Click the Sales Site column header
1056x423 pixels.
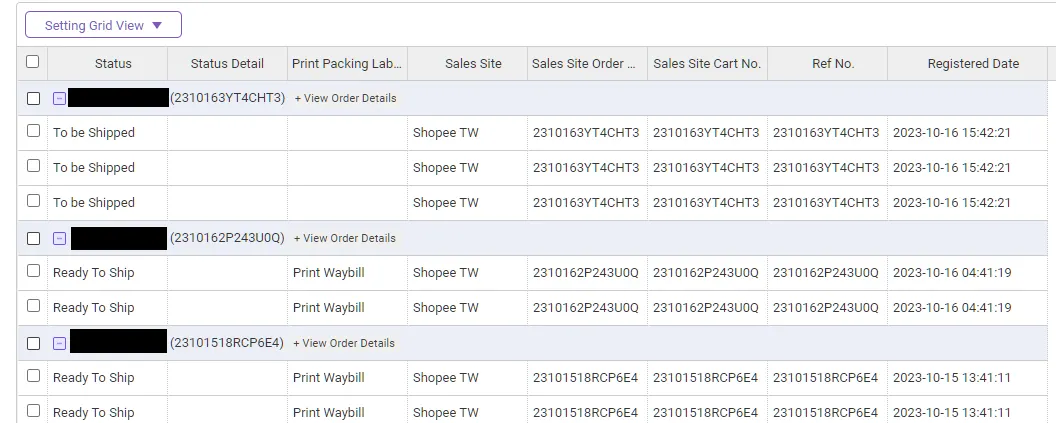click(473, 64)
